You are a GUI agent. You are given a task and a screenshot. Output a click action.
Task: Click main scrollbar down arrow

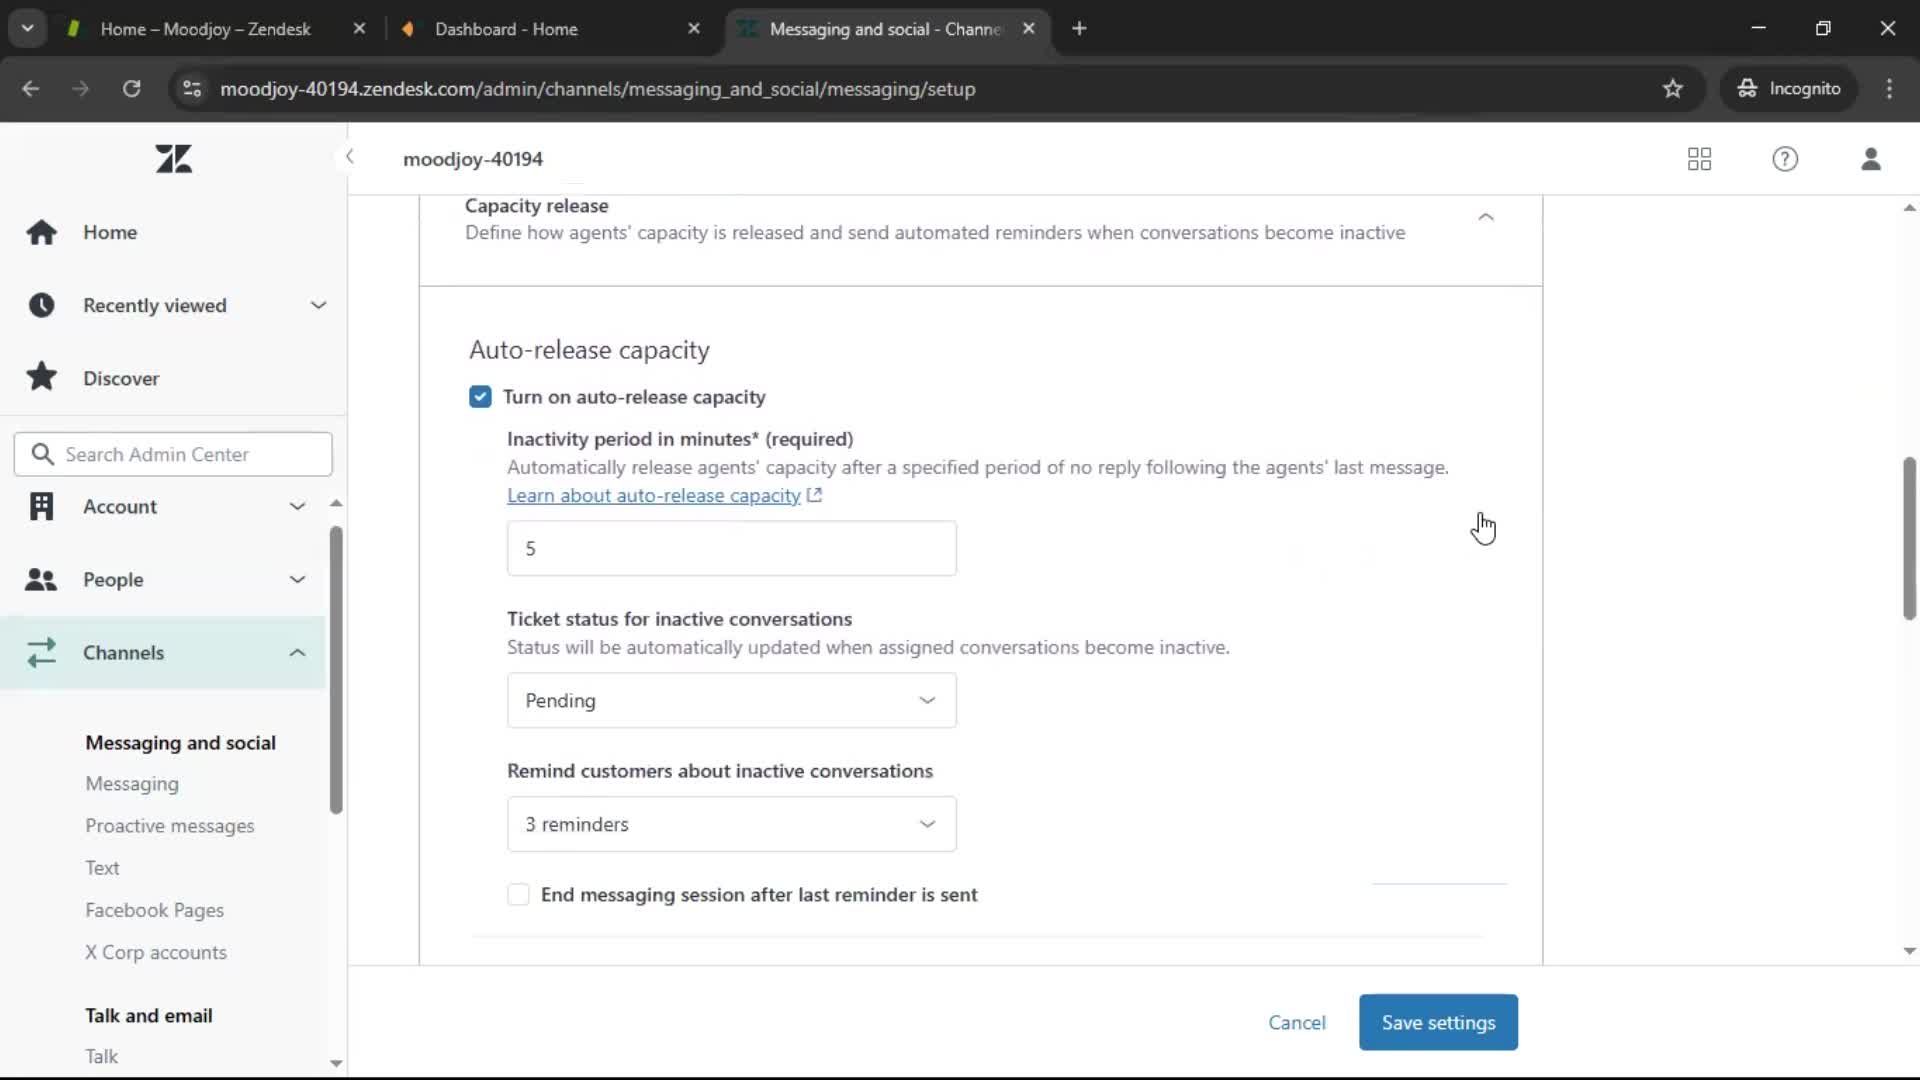[x=1909, y=951]
